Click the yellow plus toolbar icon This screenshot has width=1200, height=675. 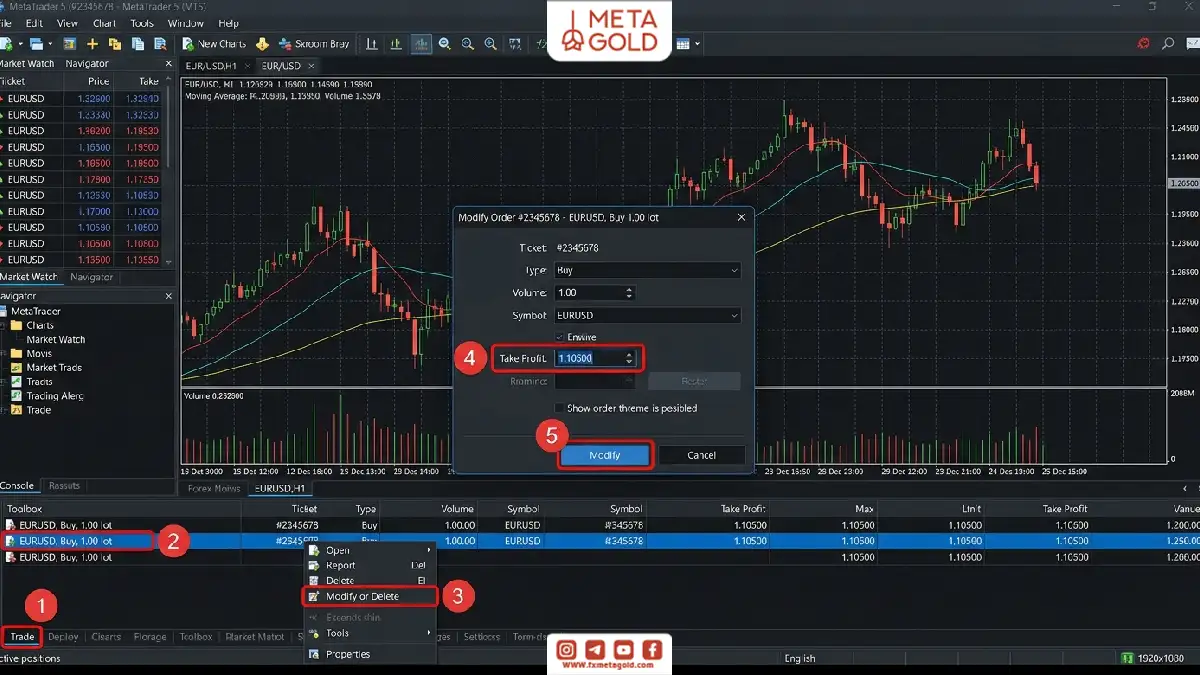pyautogui.click(x=93, y=44)
